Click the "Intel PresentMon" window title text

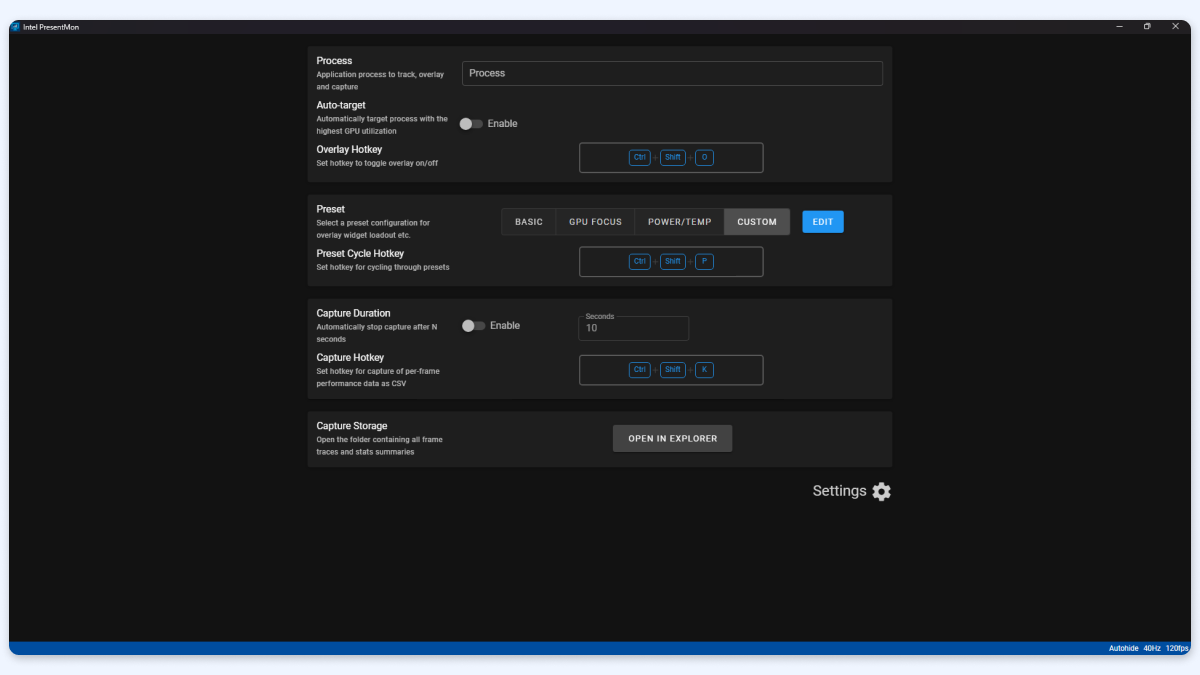[51, 27]
